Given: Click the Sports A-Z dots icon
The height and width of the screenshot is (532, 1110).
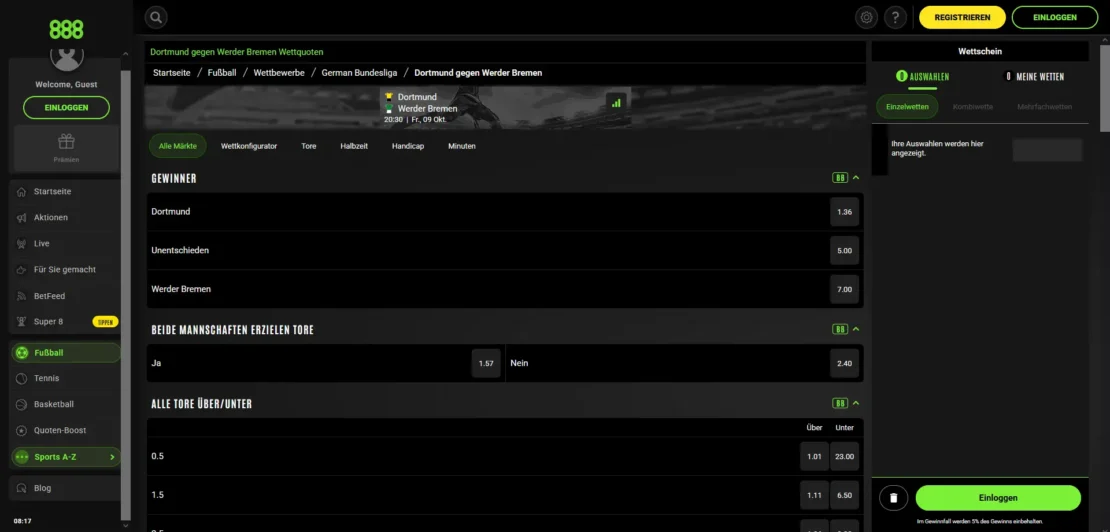Looking at the screenshot, I should click(x=22, y=457).
